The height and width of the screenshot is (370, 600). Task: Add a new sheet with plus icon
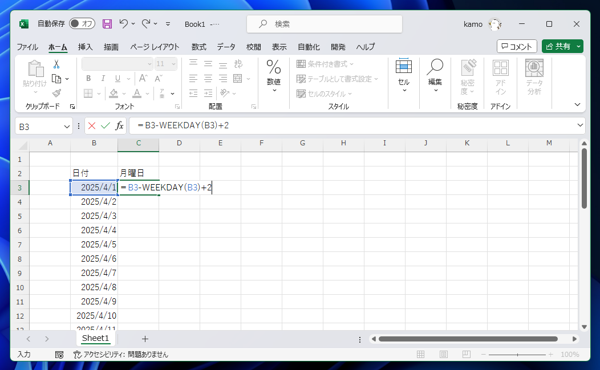[145, 339]
